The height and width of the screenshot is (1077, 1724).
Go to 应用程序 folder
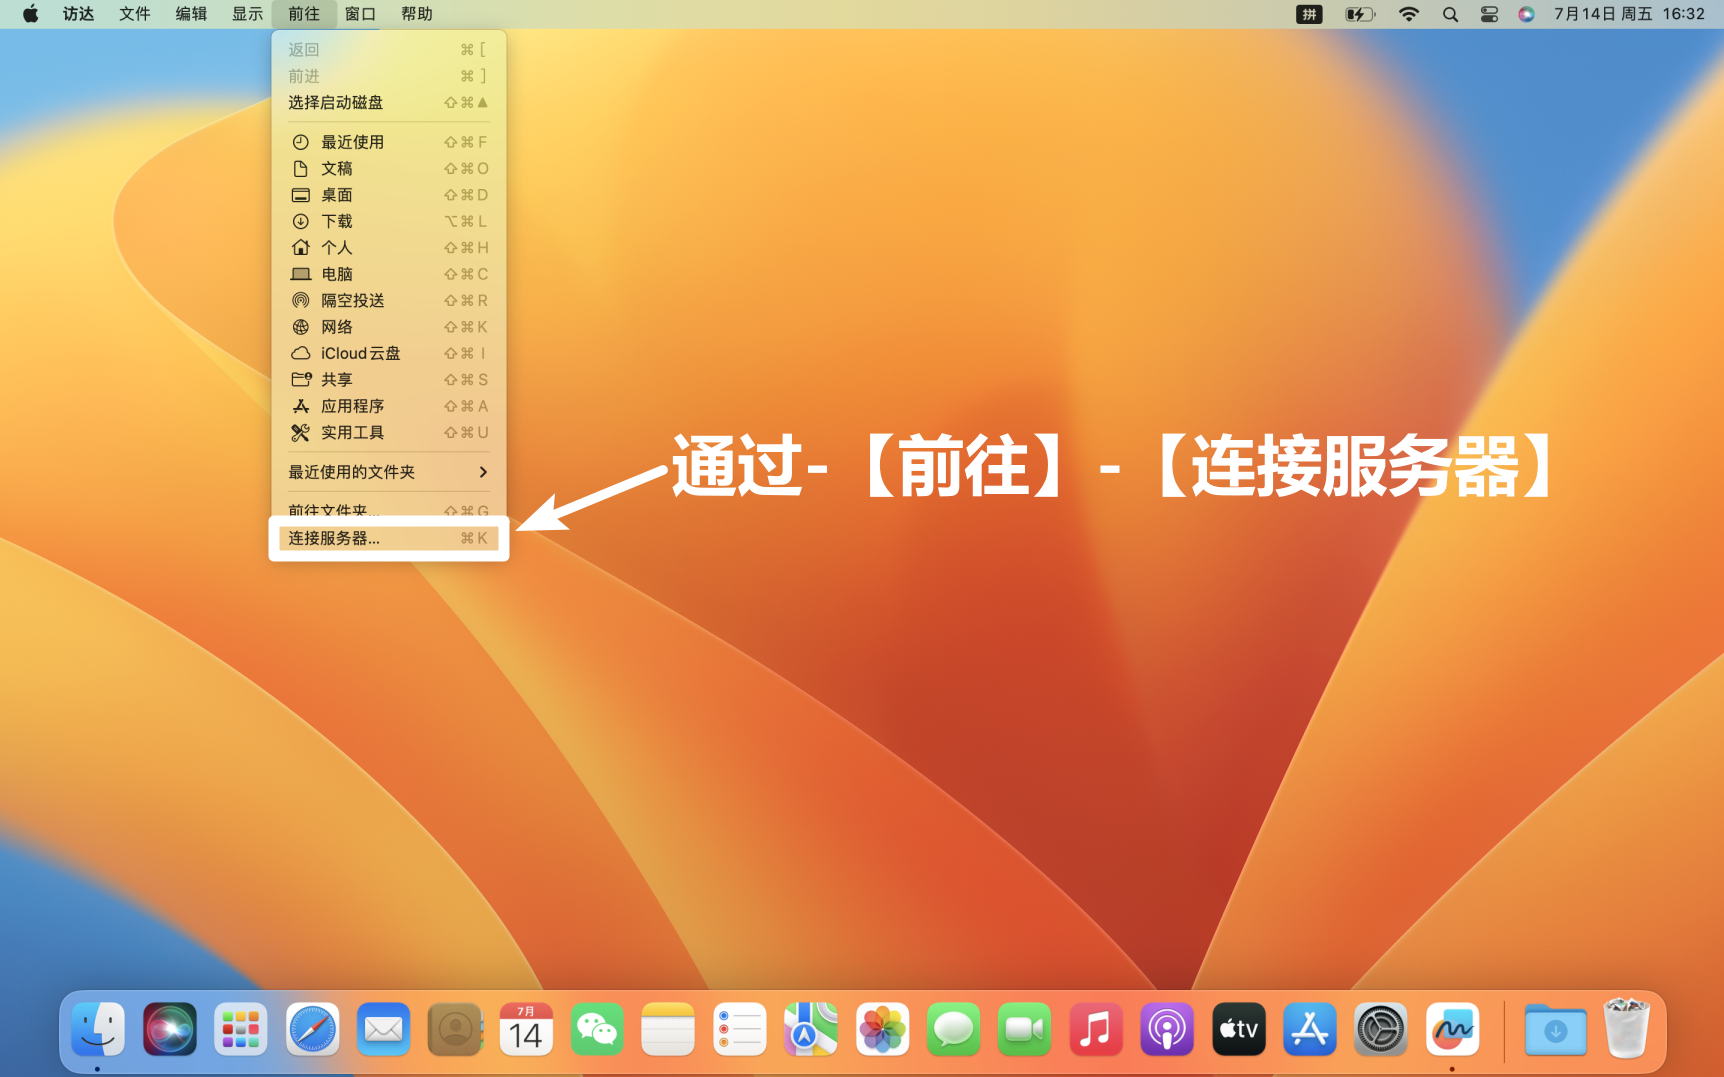[x=388, y=406]
